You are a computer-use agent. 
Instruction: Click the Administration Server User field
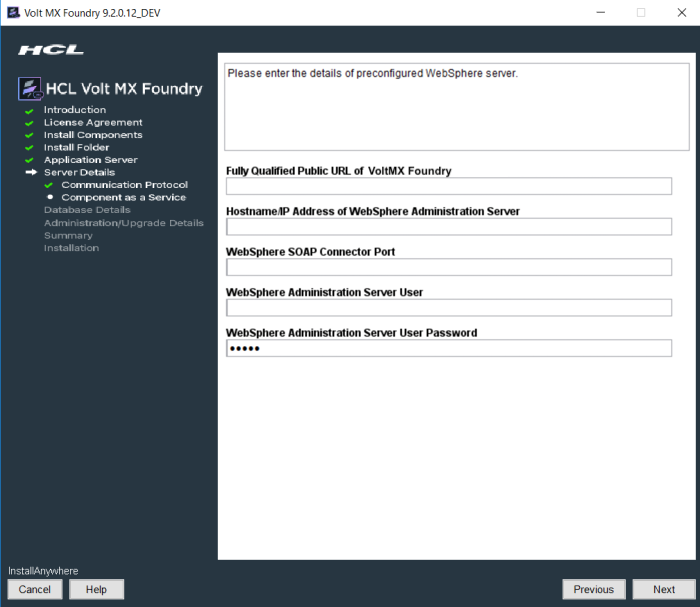tap(449, 308)
